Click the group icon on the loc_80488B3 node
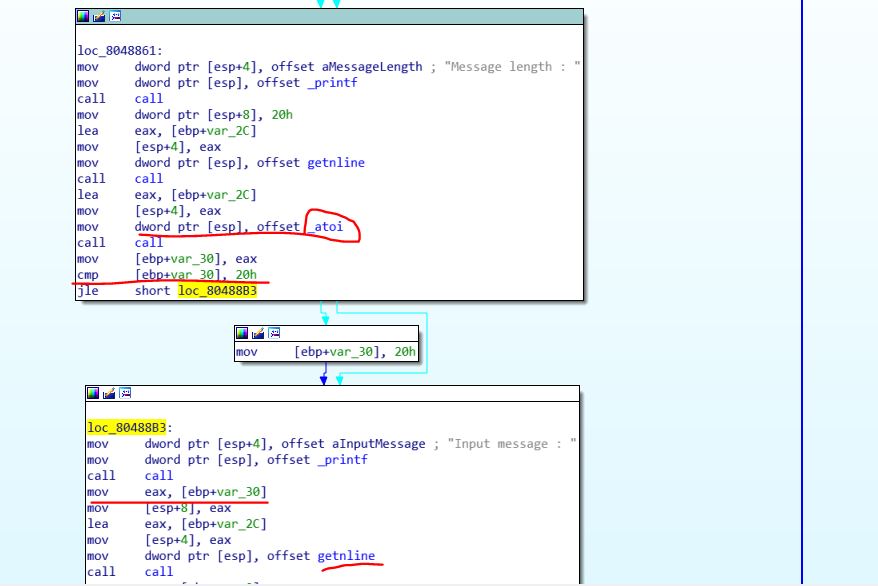This screenshot has width=878, height=586. 125,393
